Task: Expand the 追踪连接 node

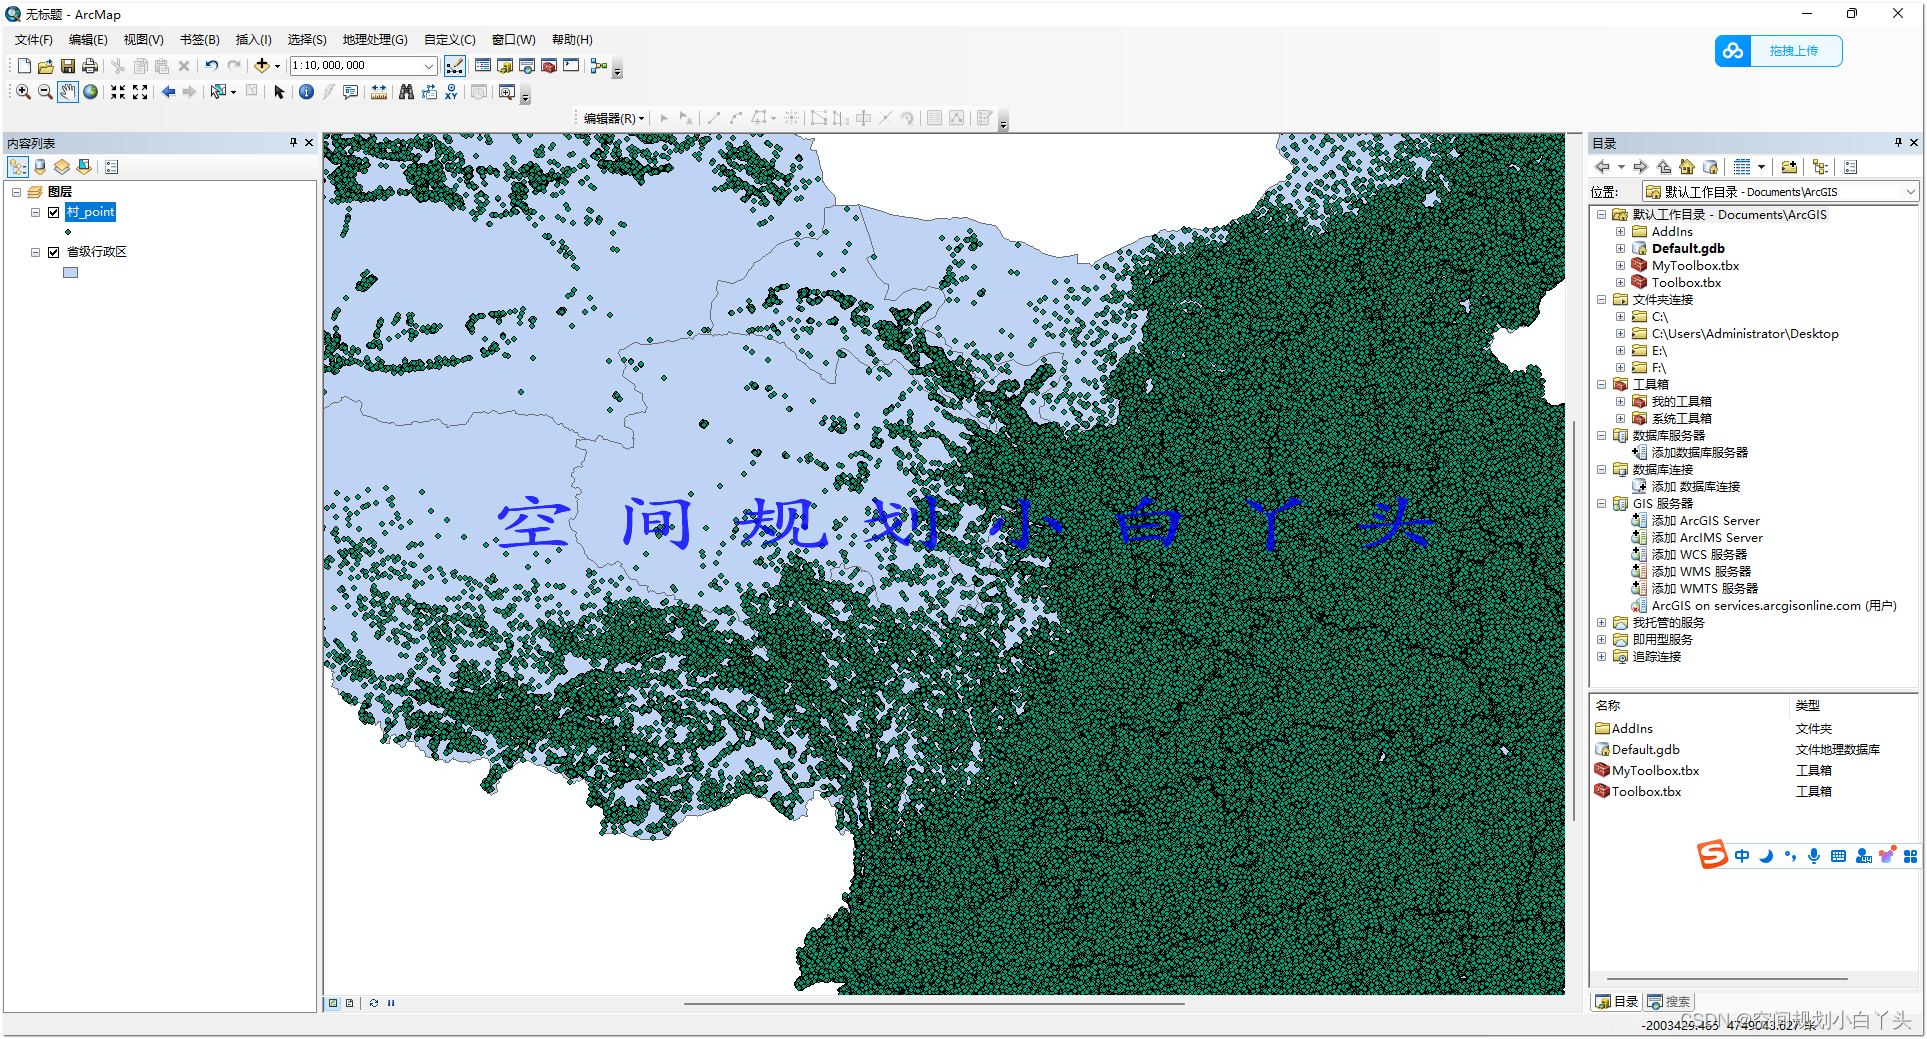Action: point(1601,657)
